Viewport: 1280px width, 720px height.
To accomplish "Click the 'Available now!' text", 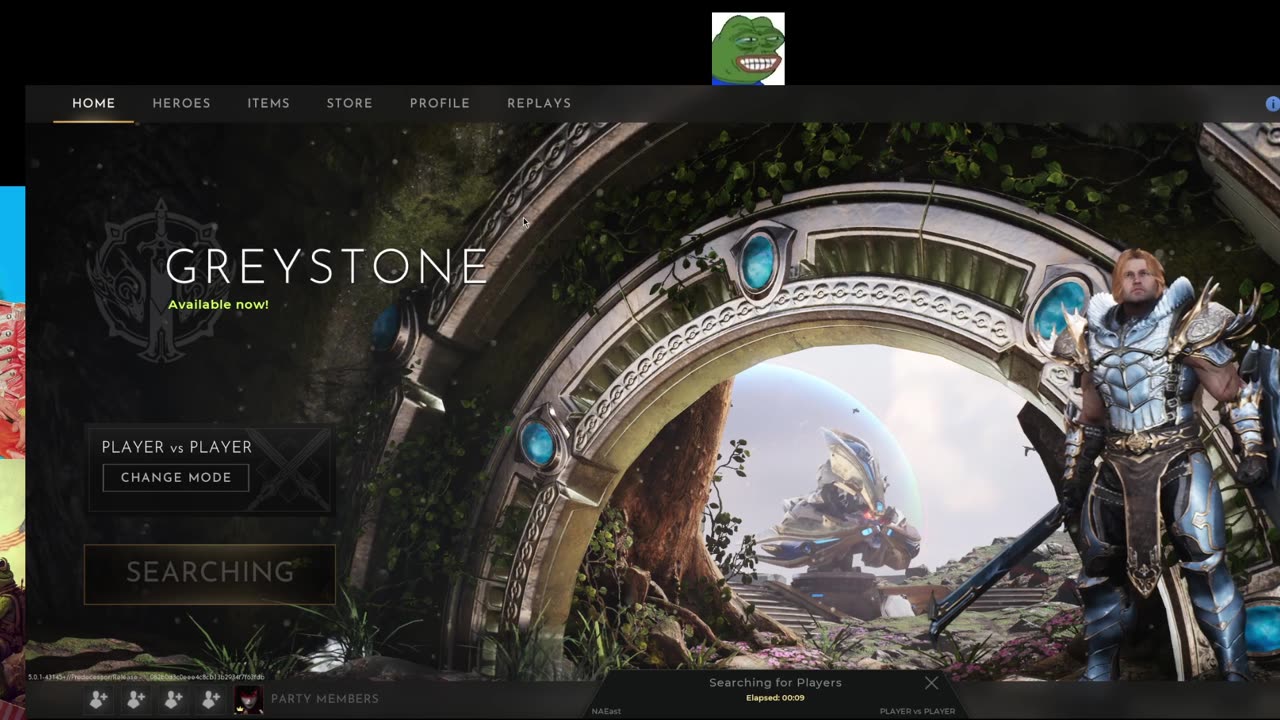I will pyautogui.click(x=218, y=305).
